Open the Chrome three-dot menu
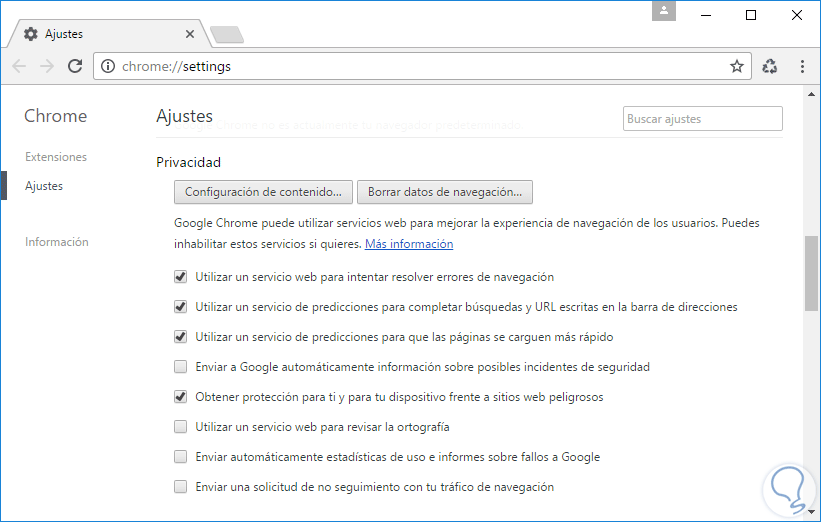This screenshot has height=522, width=821. [x=802, y=66]
